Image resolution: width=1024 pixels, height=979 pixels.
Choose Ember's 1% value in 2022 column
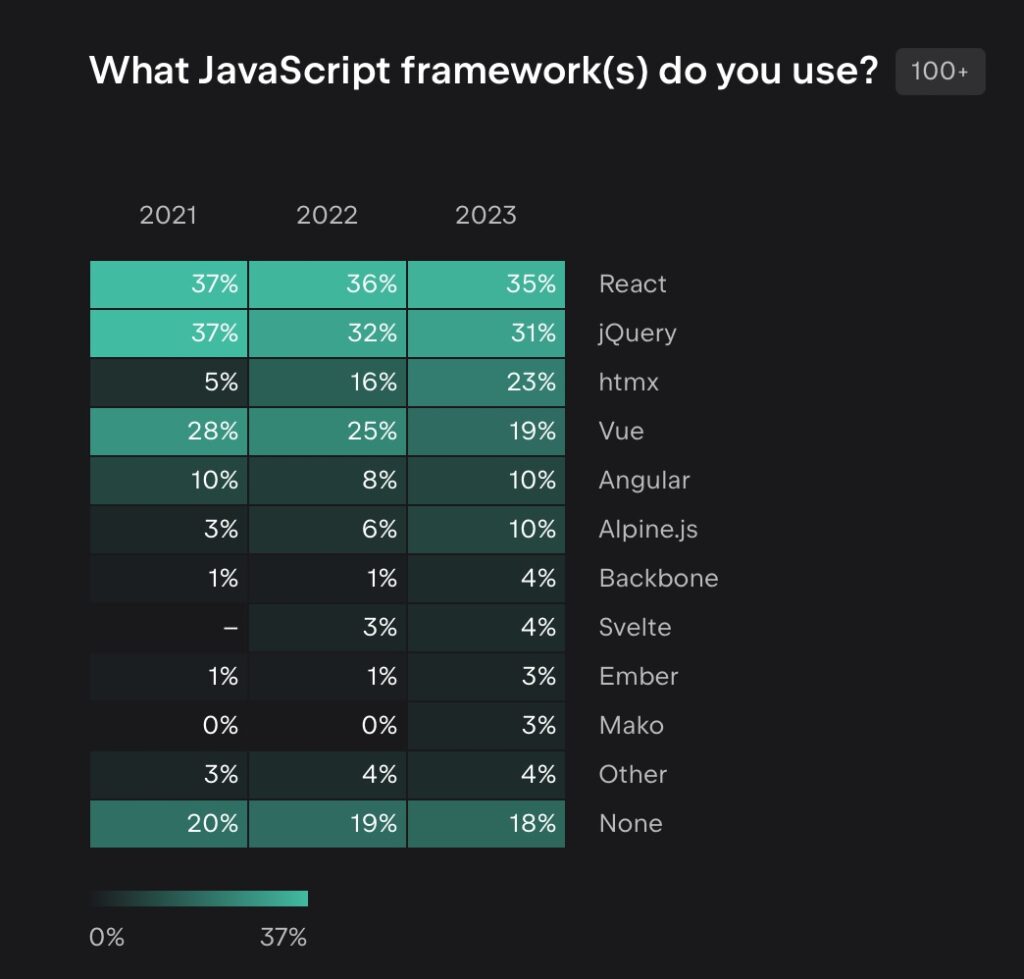(x=327, y=676)
